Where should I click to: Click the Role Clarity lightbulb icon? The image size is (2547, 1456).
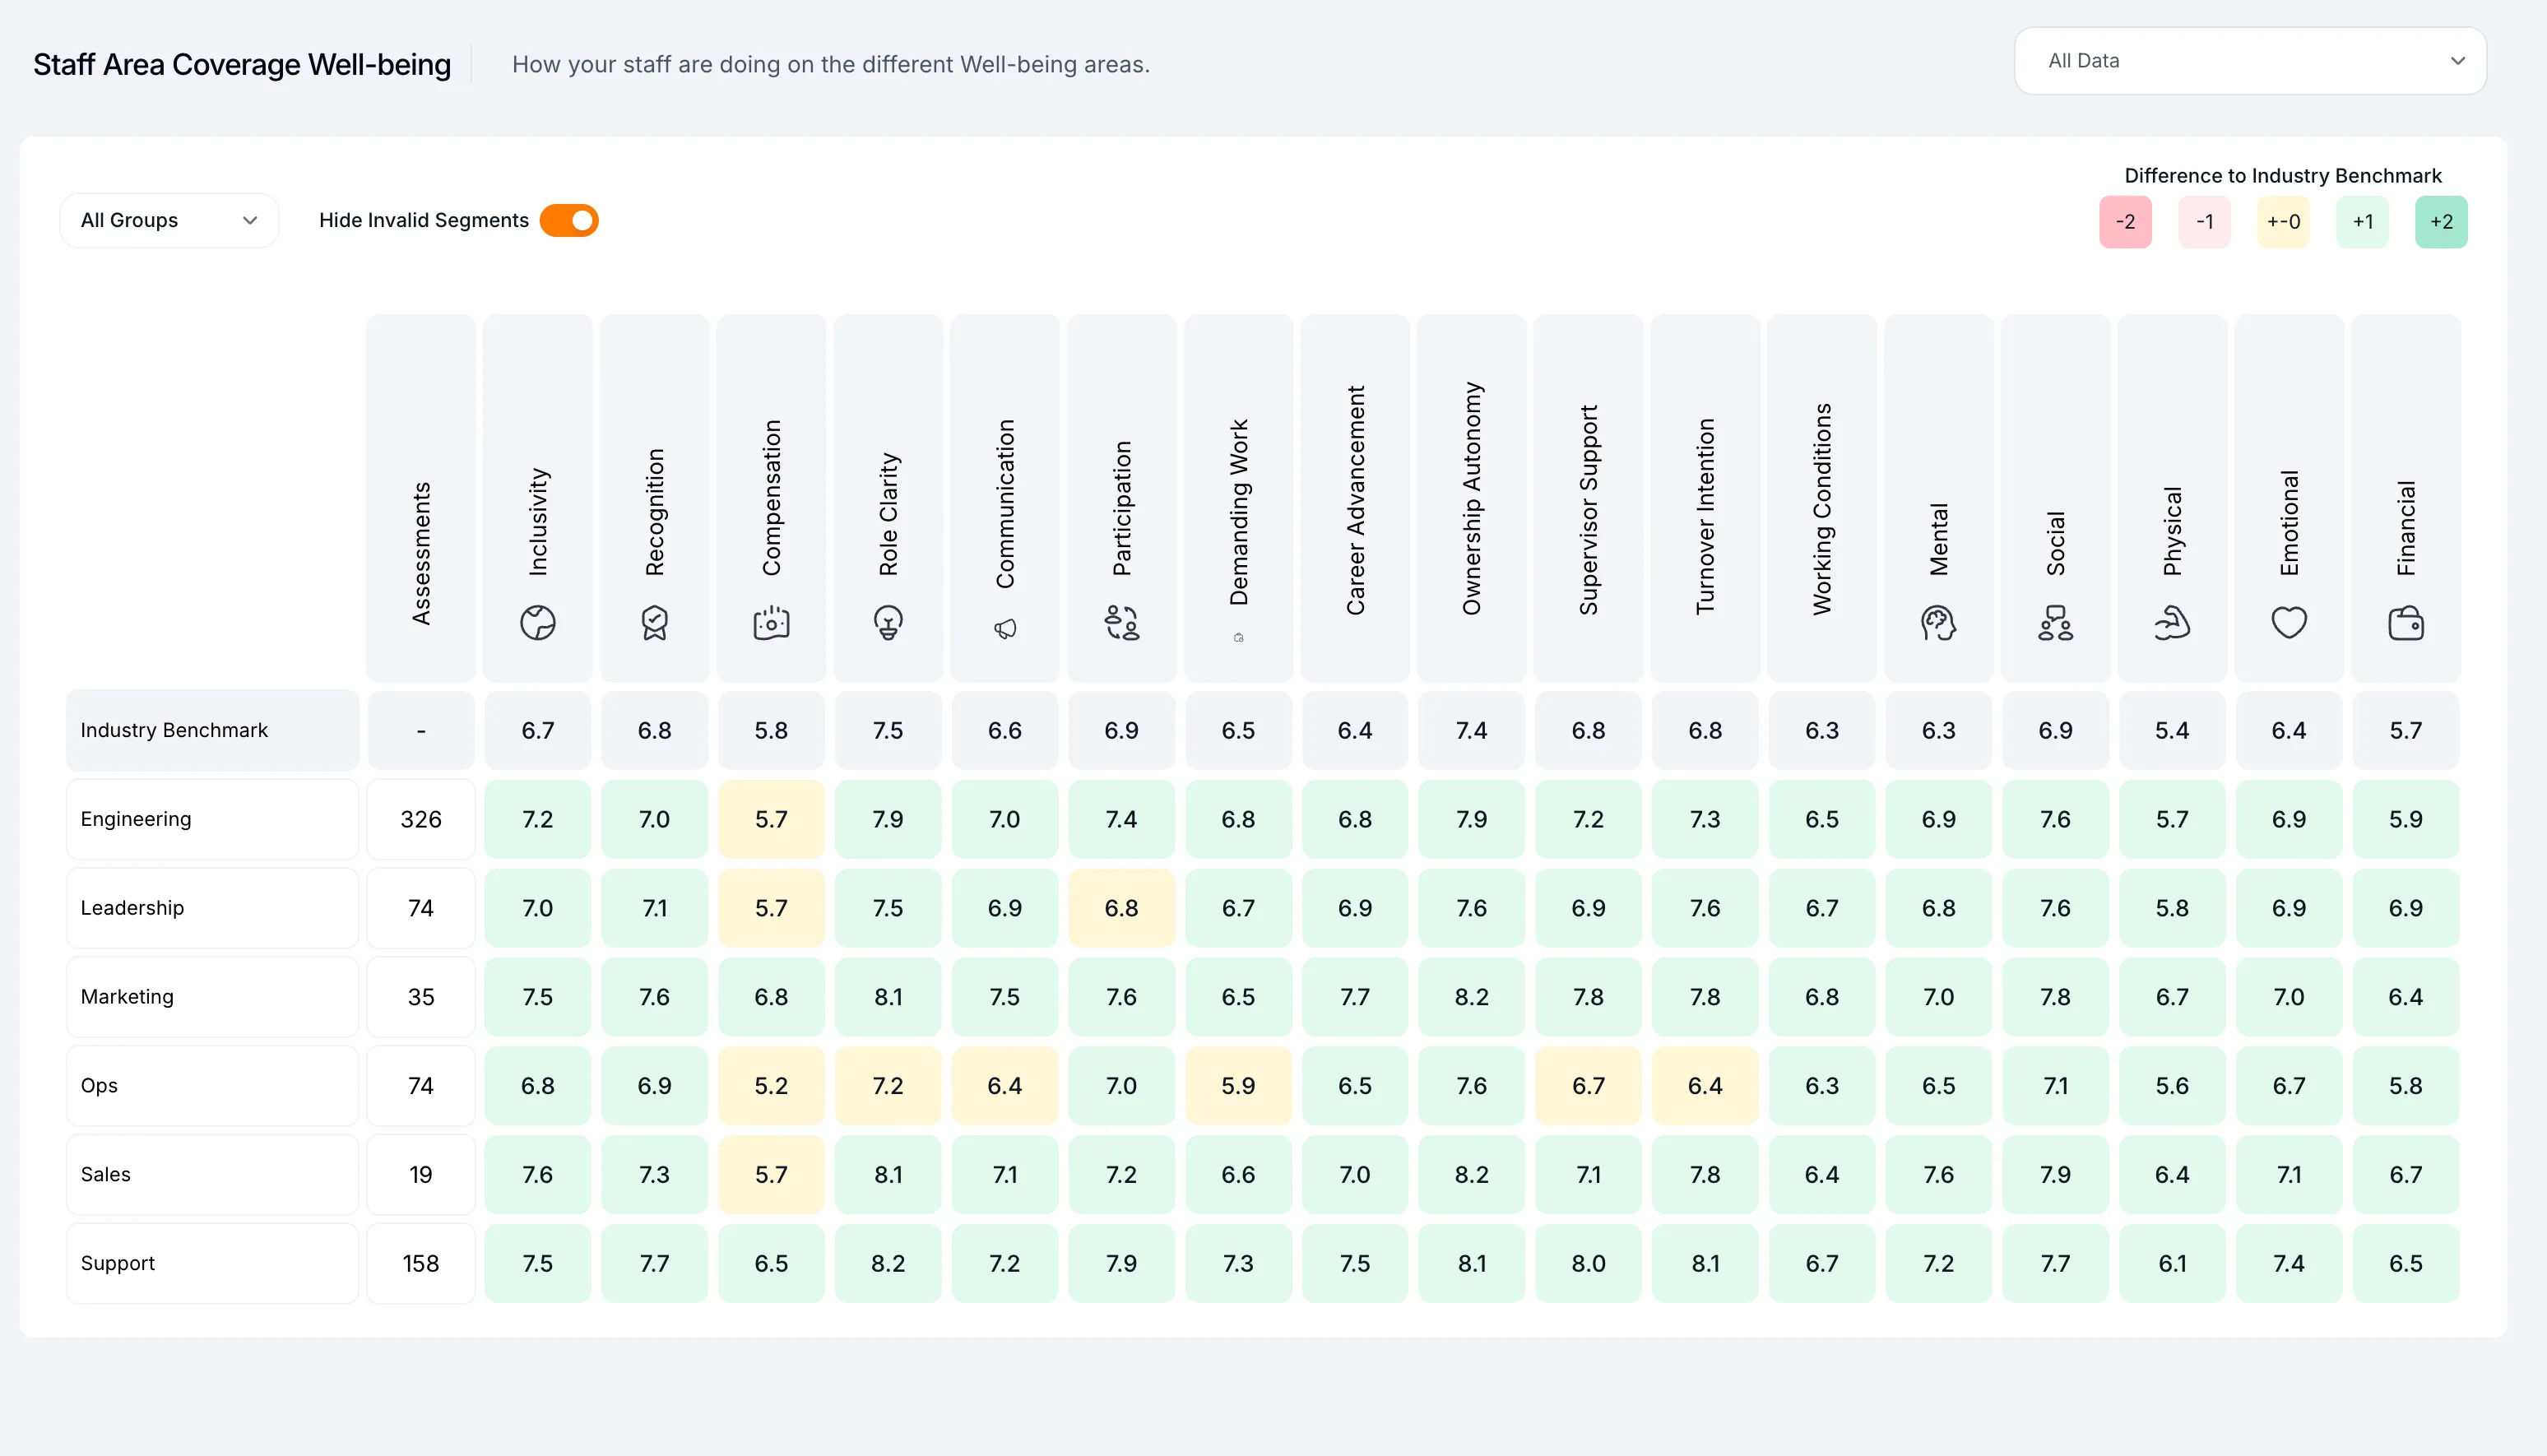[888, 622]
